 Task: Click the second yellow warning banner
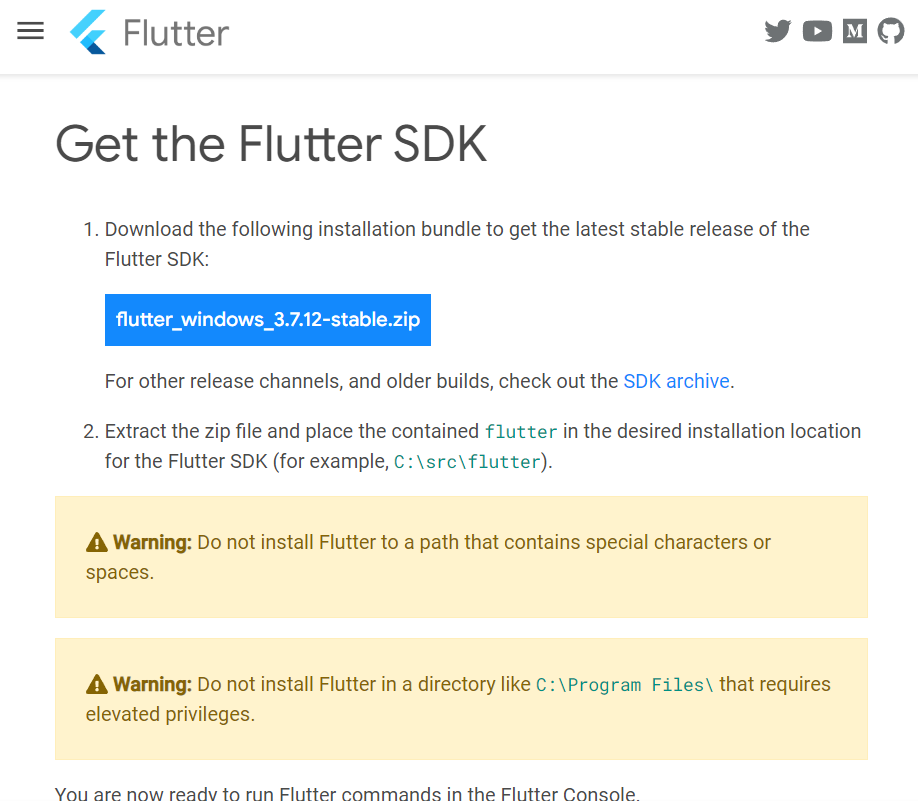coord(460,698)
